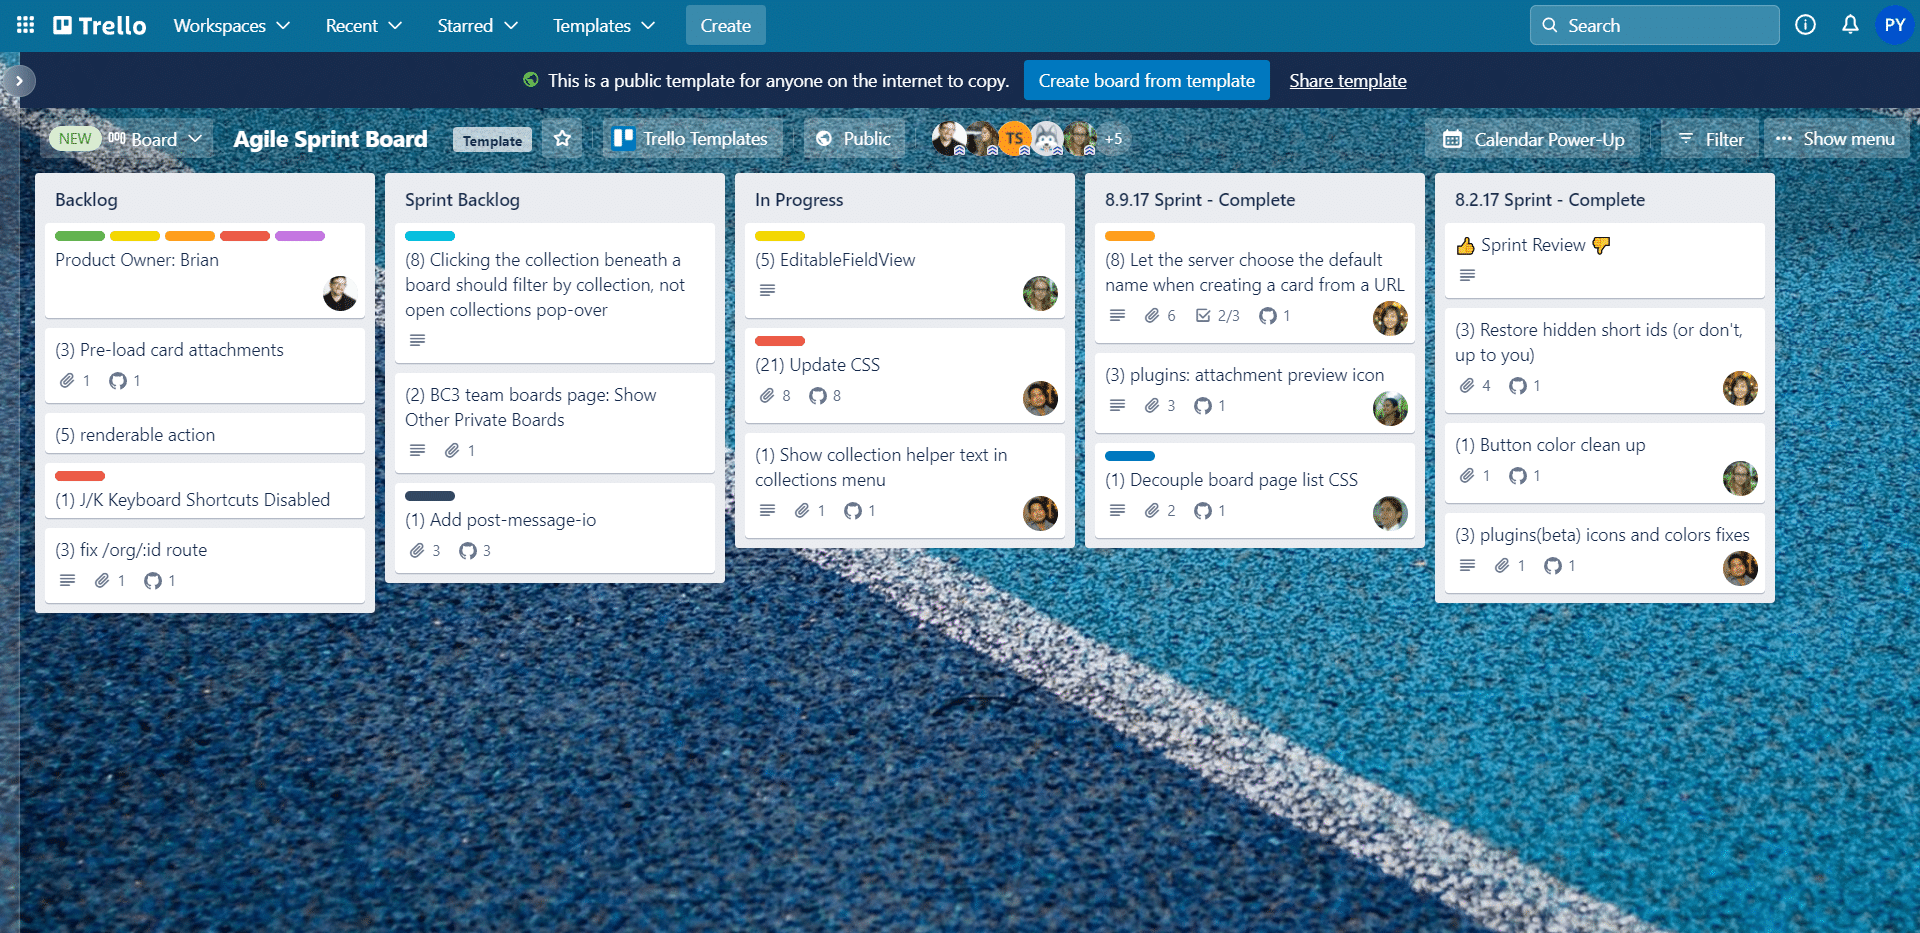
Task: Click the sky blue label on collection filter card
Action: coord(430,236)
